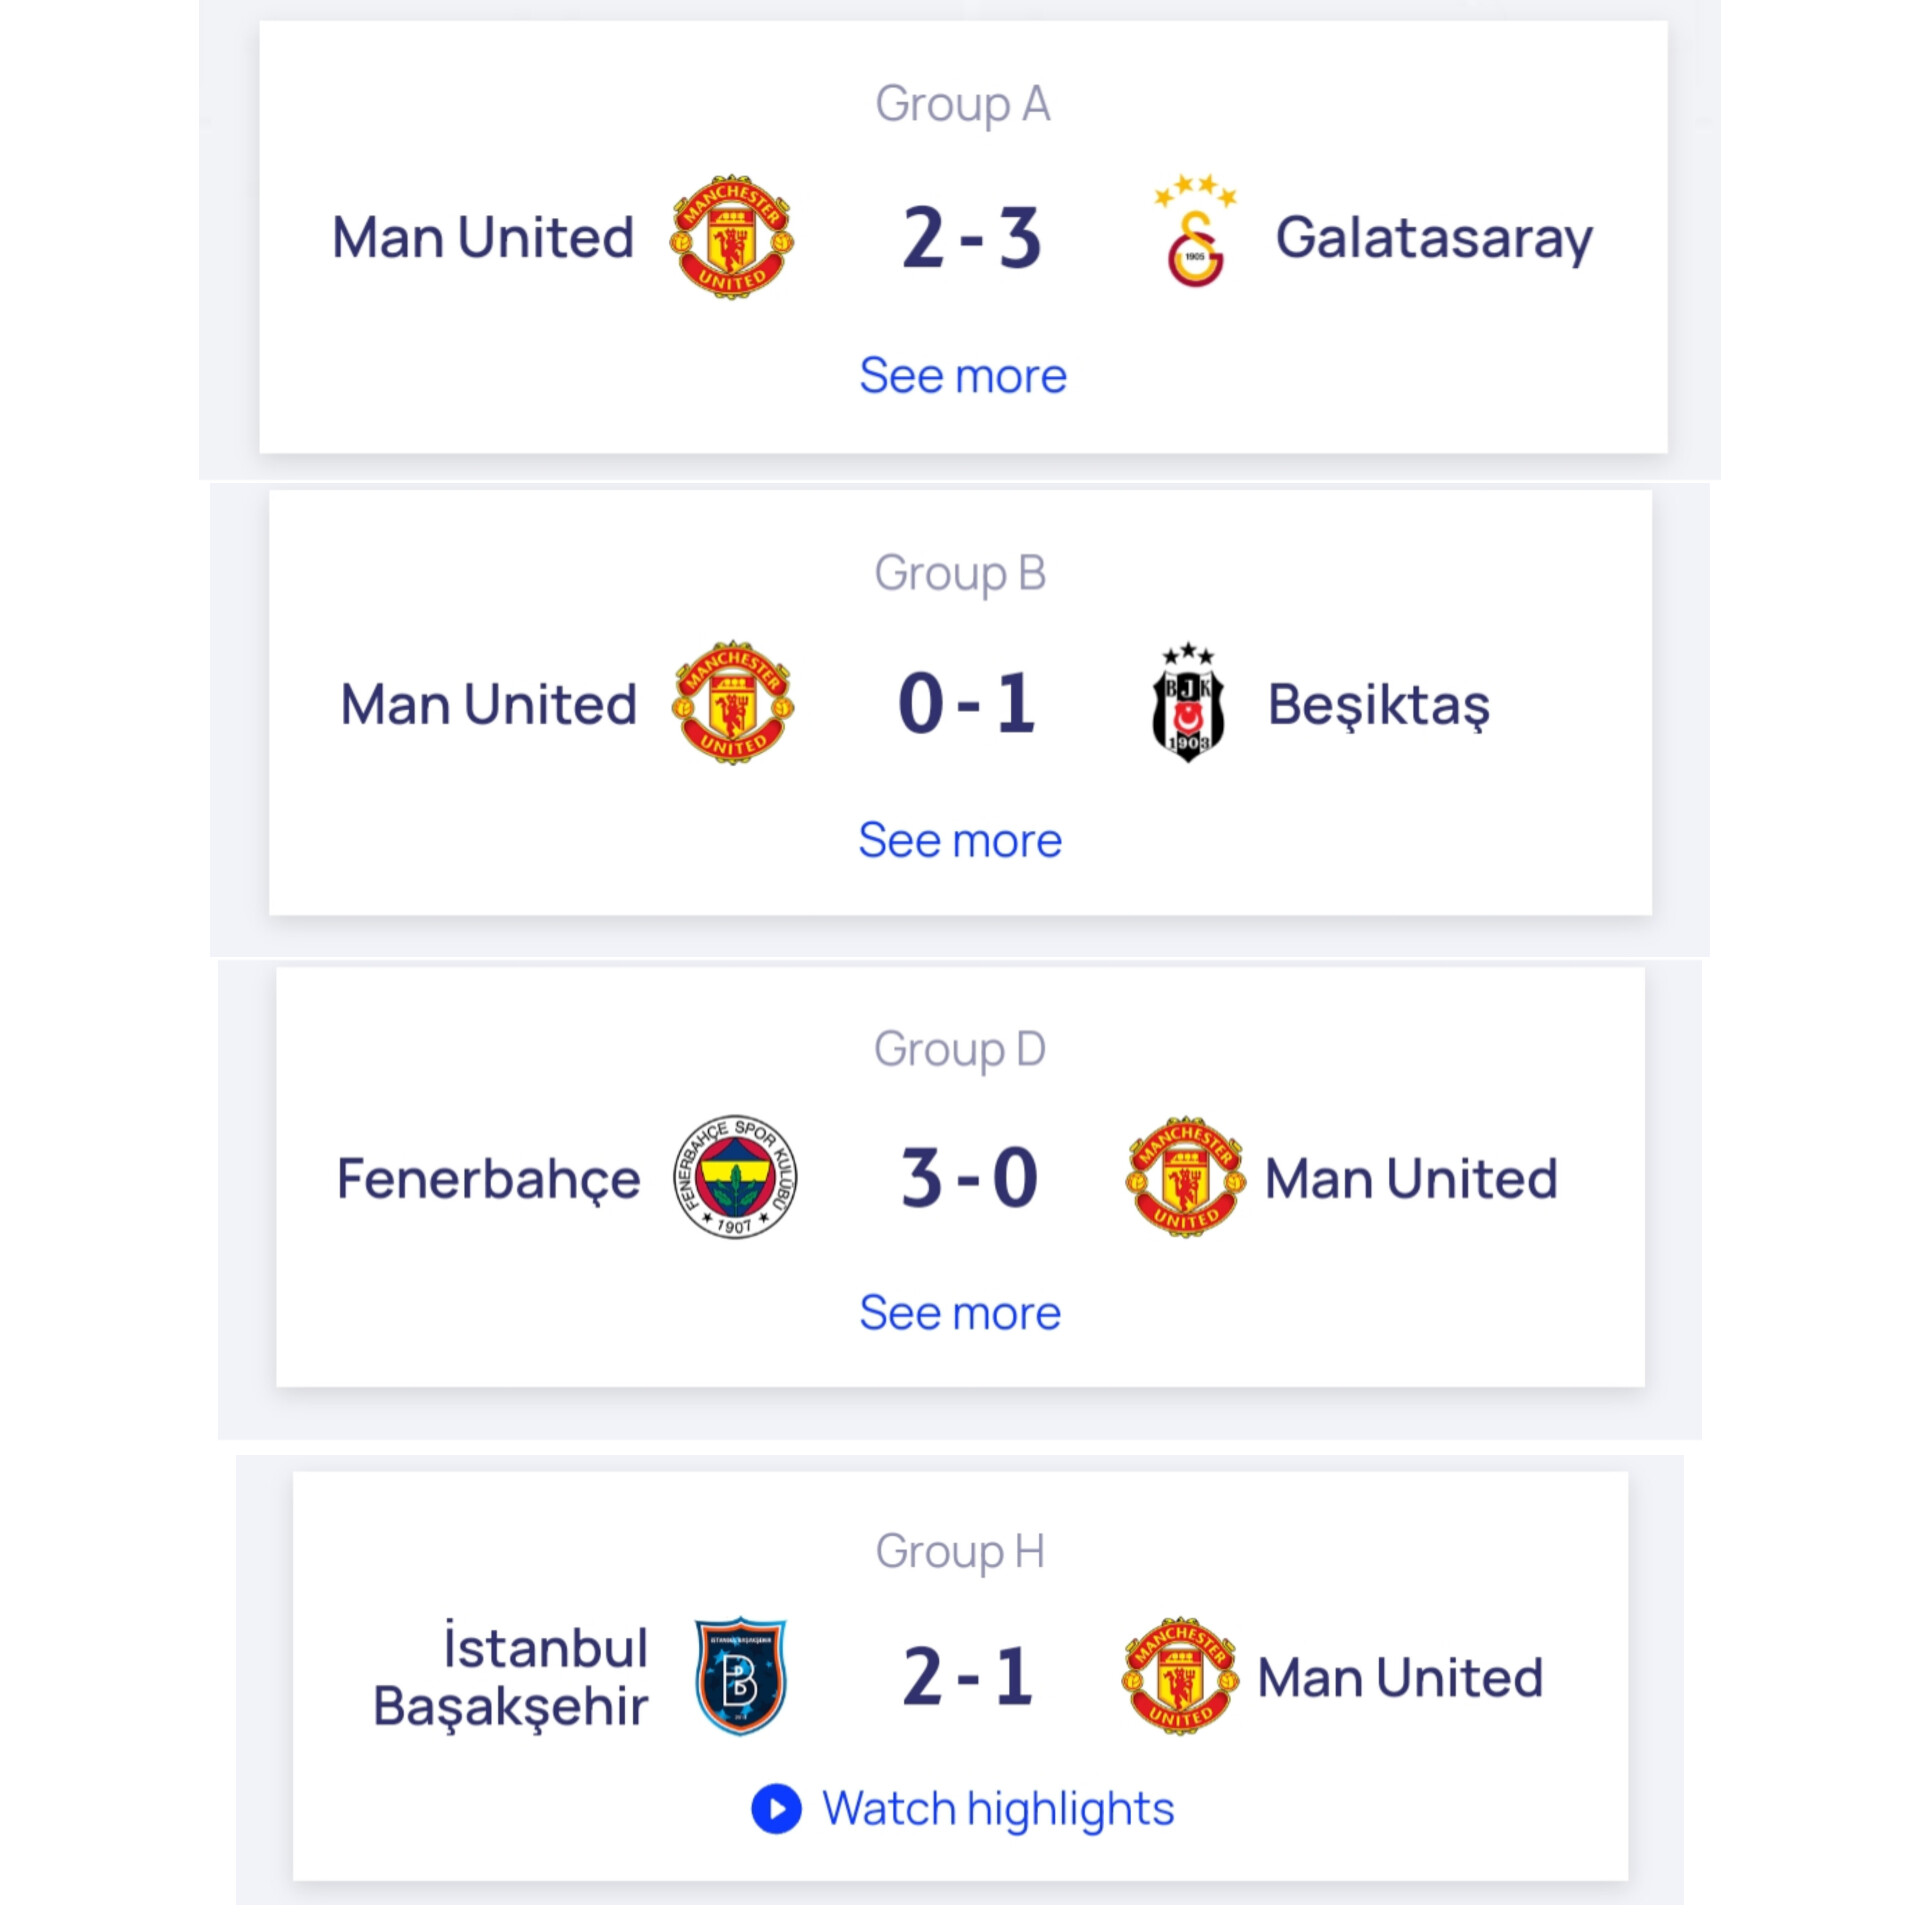Image resolution: width=1920 pixels, height=1920 pixels.
Task: Click the İstanbul Başakşehir club crest
Action: click(x=740, y=1676)
